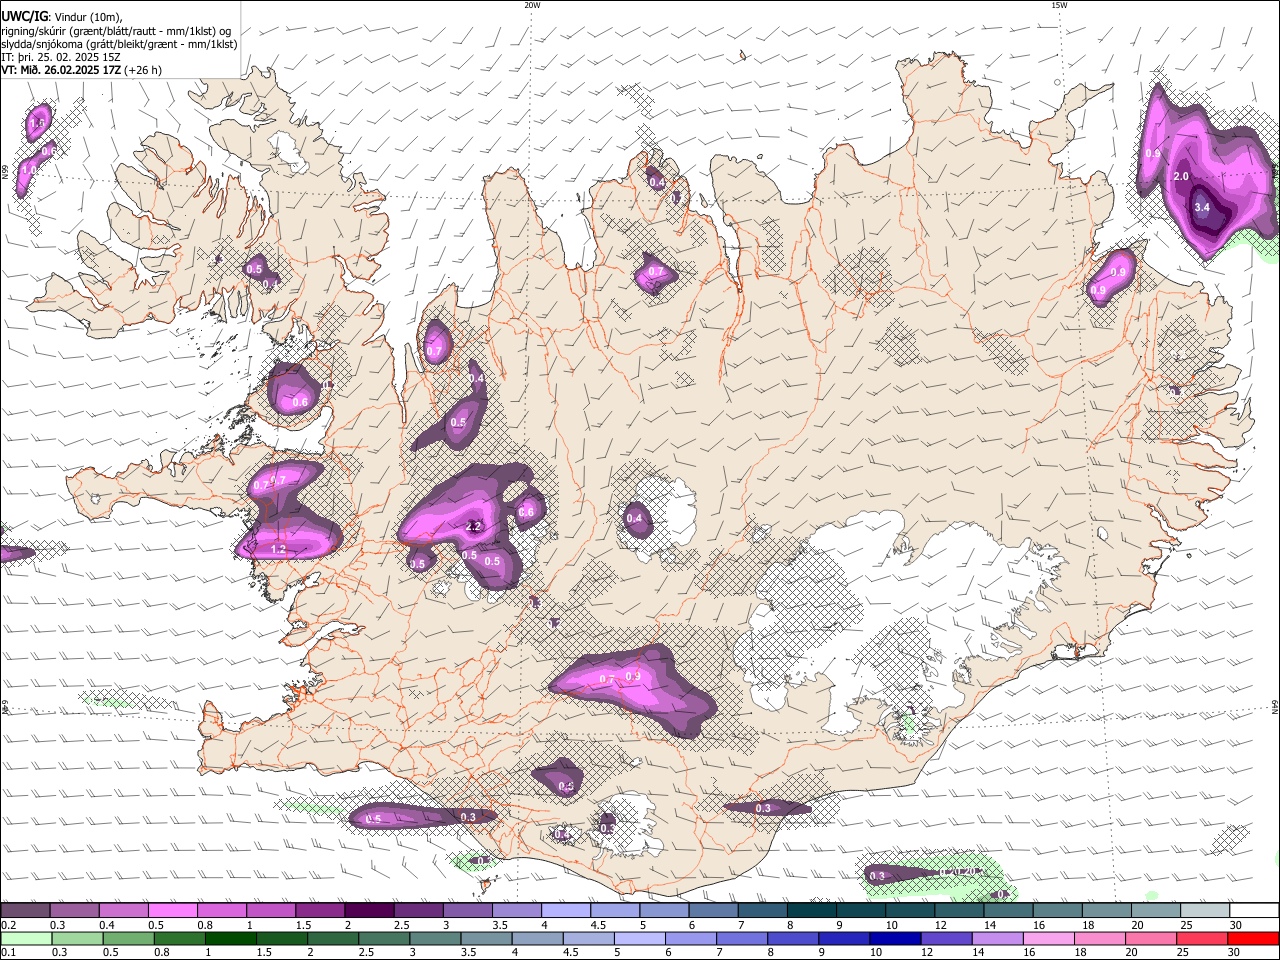Pick the bright pink snow swatch between 0.5 and 0.8

pyautogui.click(x=172, y=911)
